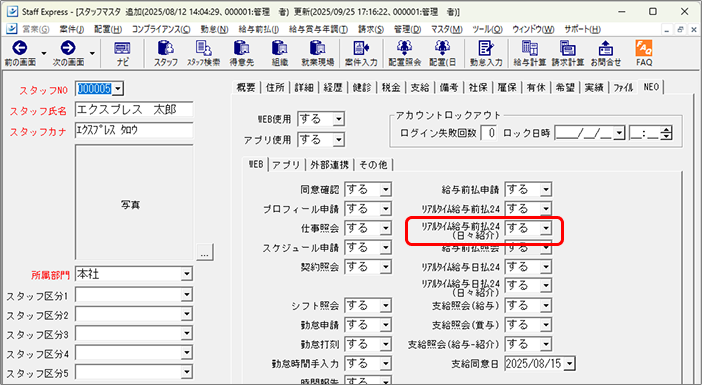
Task: Expand the 前の画面 history dropdown arrow
Action: point(44,53)
